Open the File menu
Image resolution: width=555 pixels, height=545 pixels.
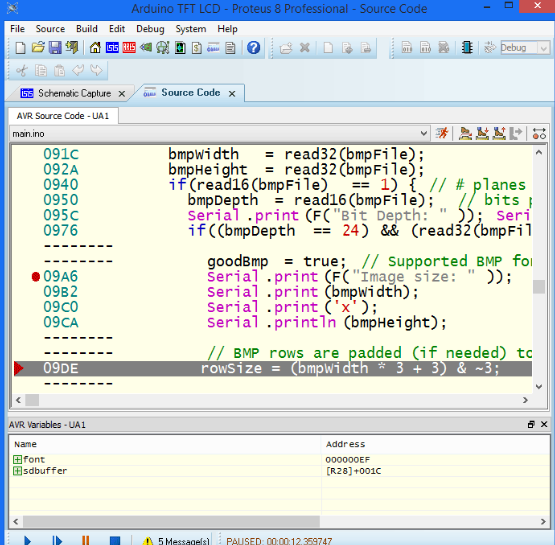click(17, 29)
